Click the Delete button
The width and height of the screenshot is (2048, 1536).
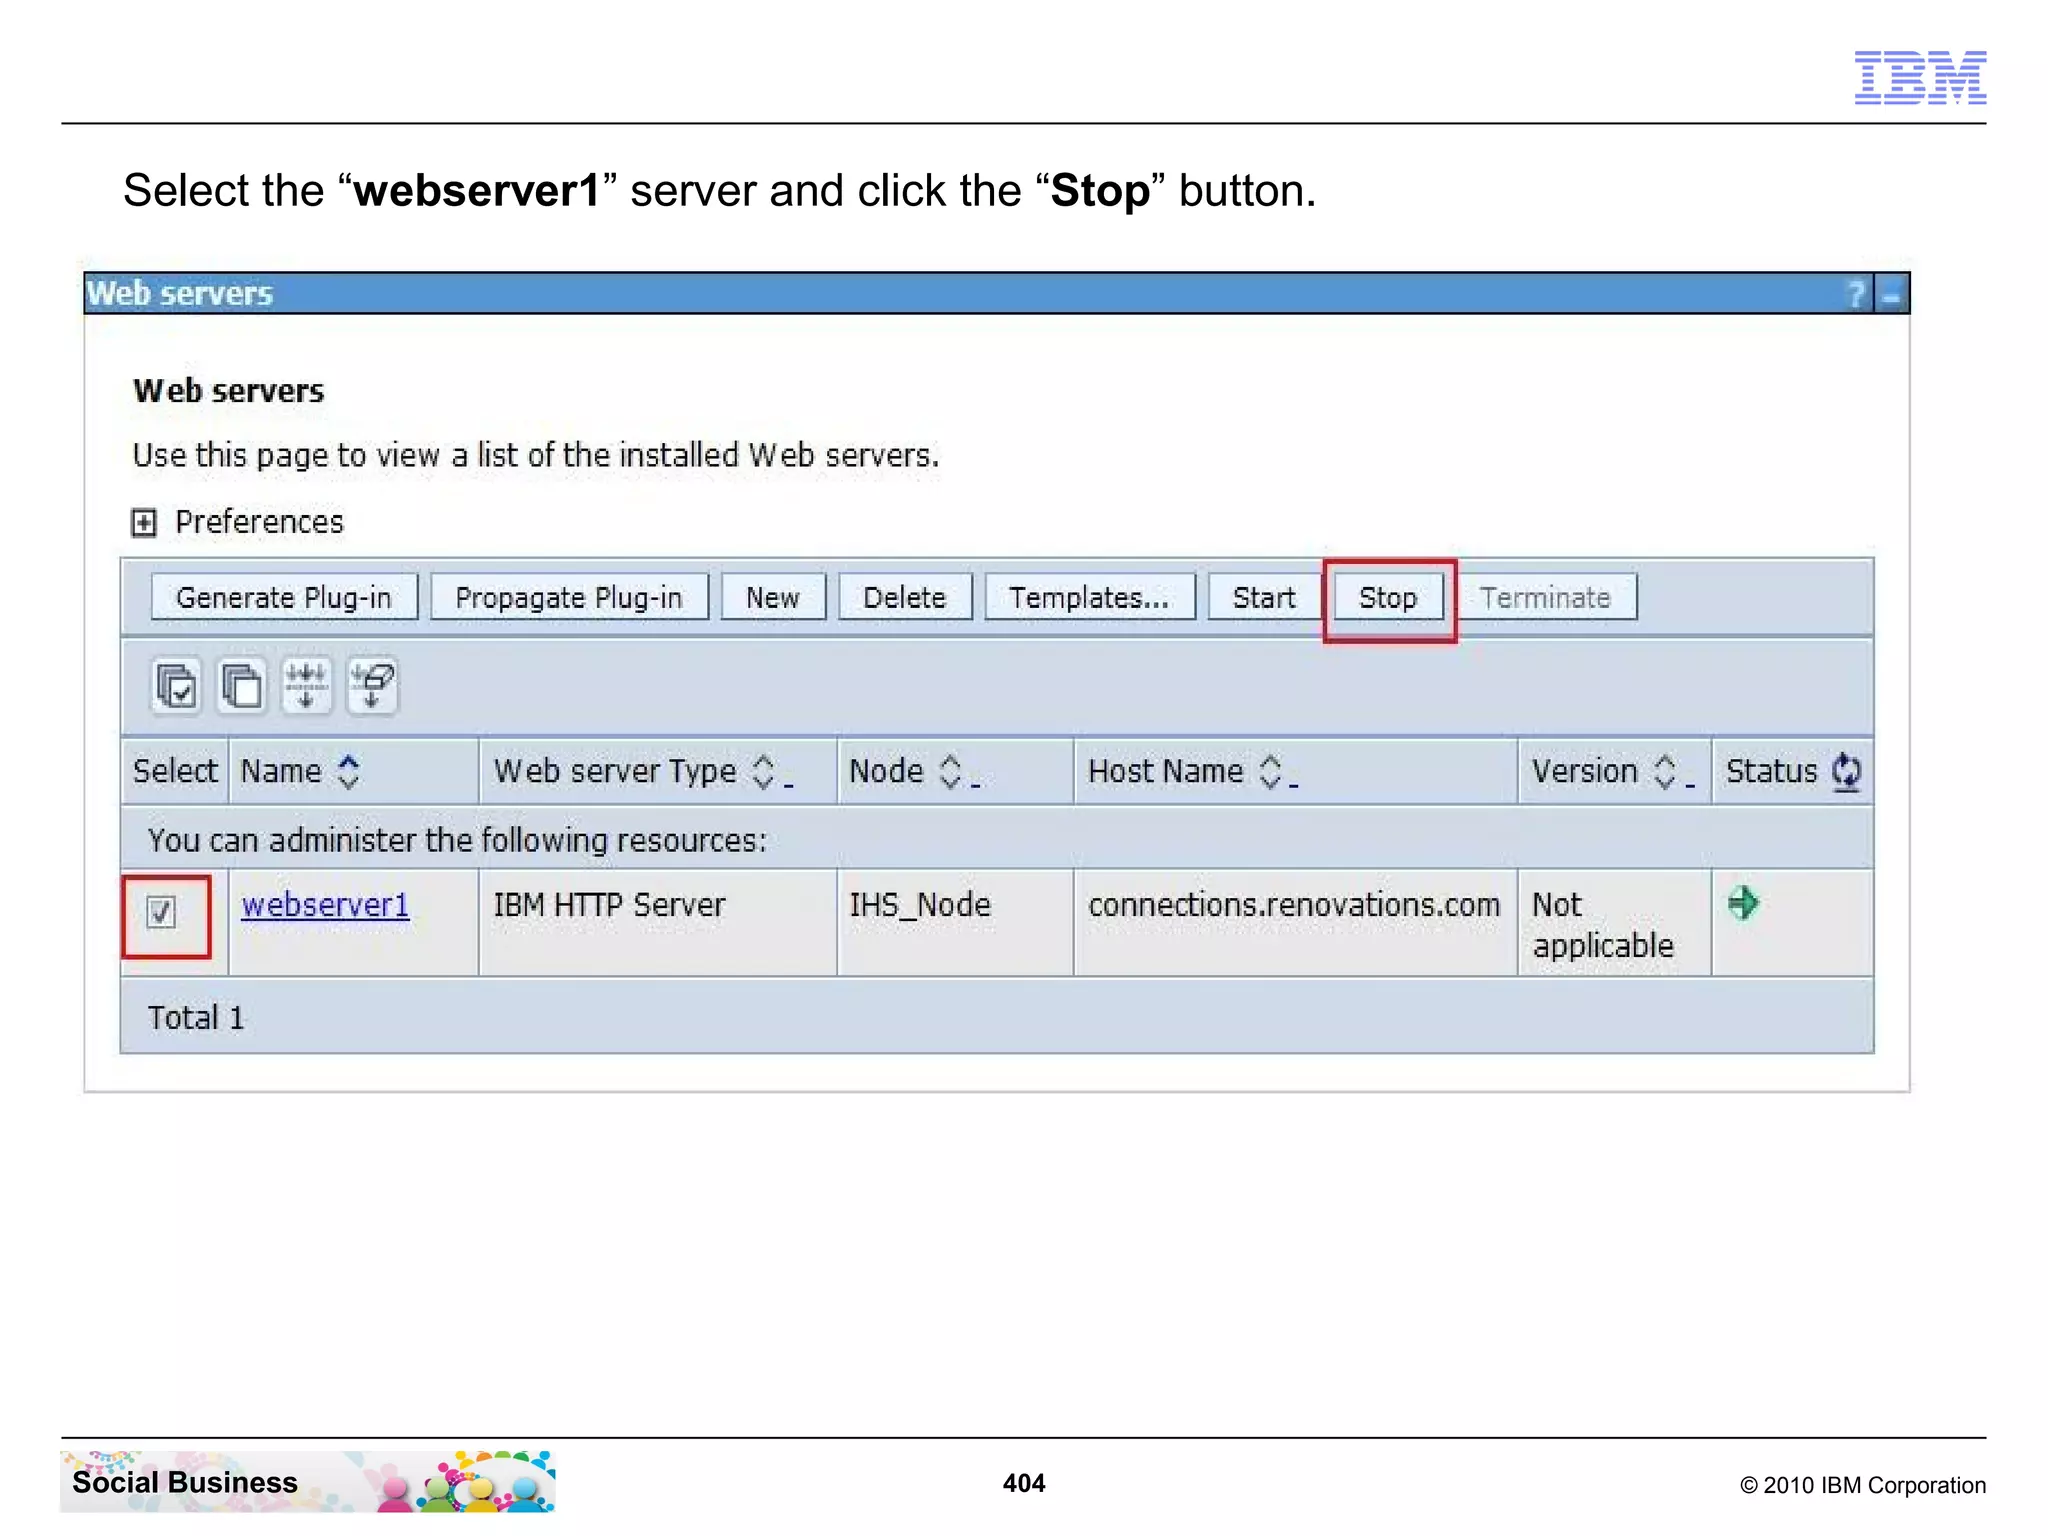[x=905, y=597]
